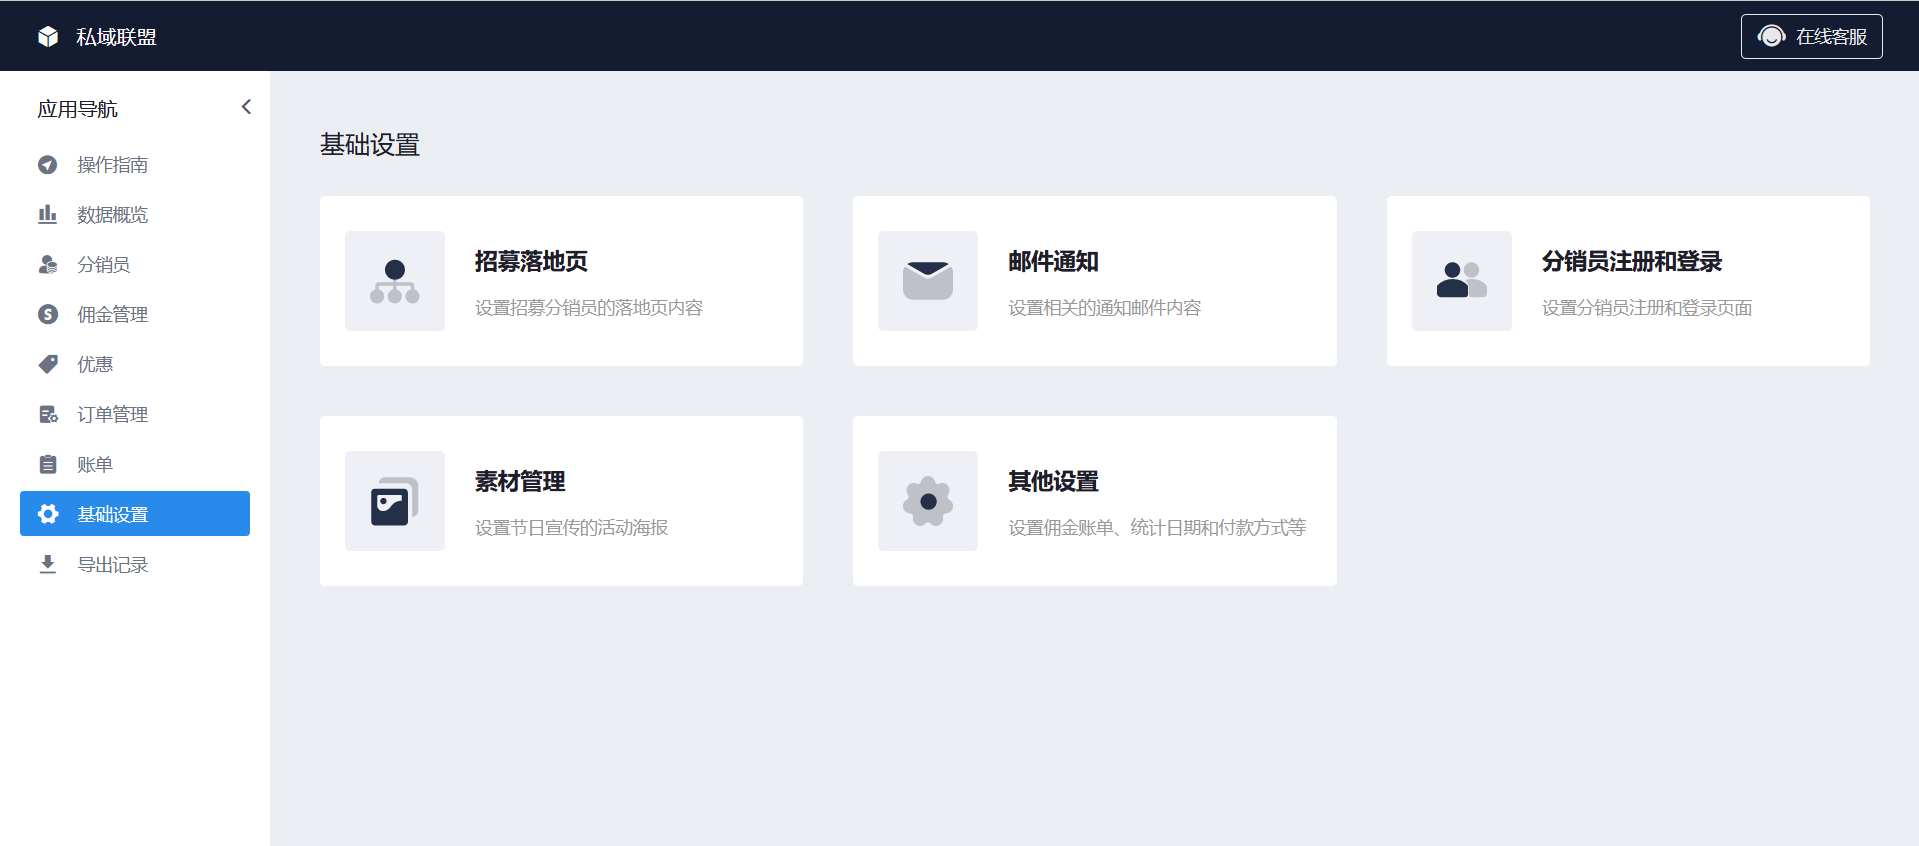Open the 其他设置 card title
Image resolution: width=1919 pixels, height=846 pixels.
(1053, 481)
